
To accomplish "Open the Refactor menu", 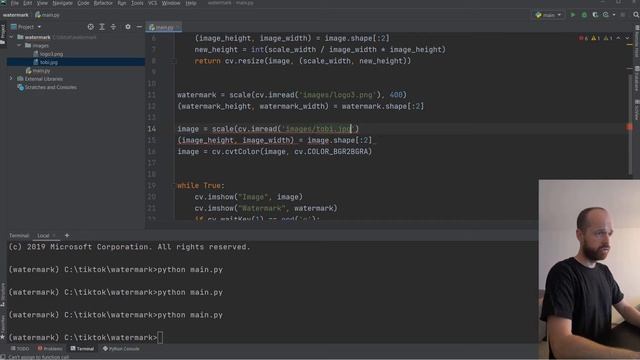I will coord(103,3).
